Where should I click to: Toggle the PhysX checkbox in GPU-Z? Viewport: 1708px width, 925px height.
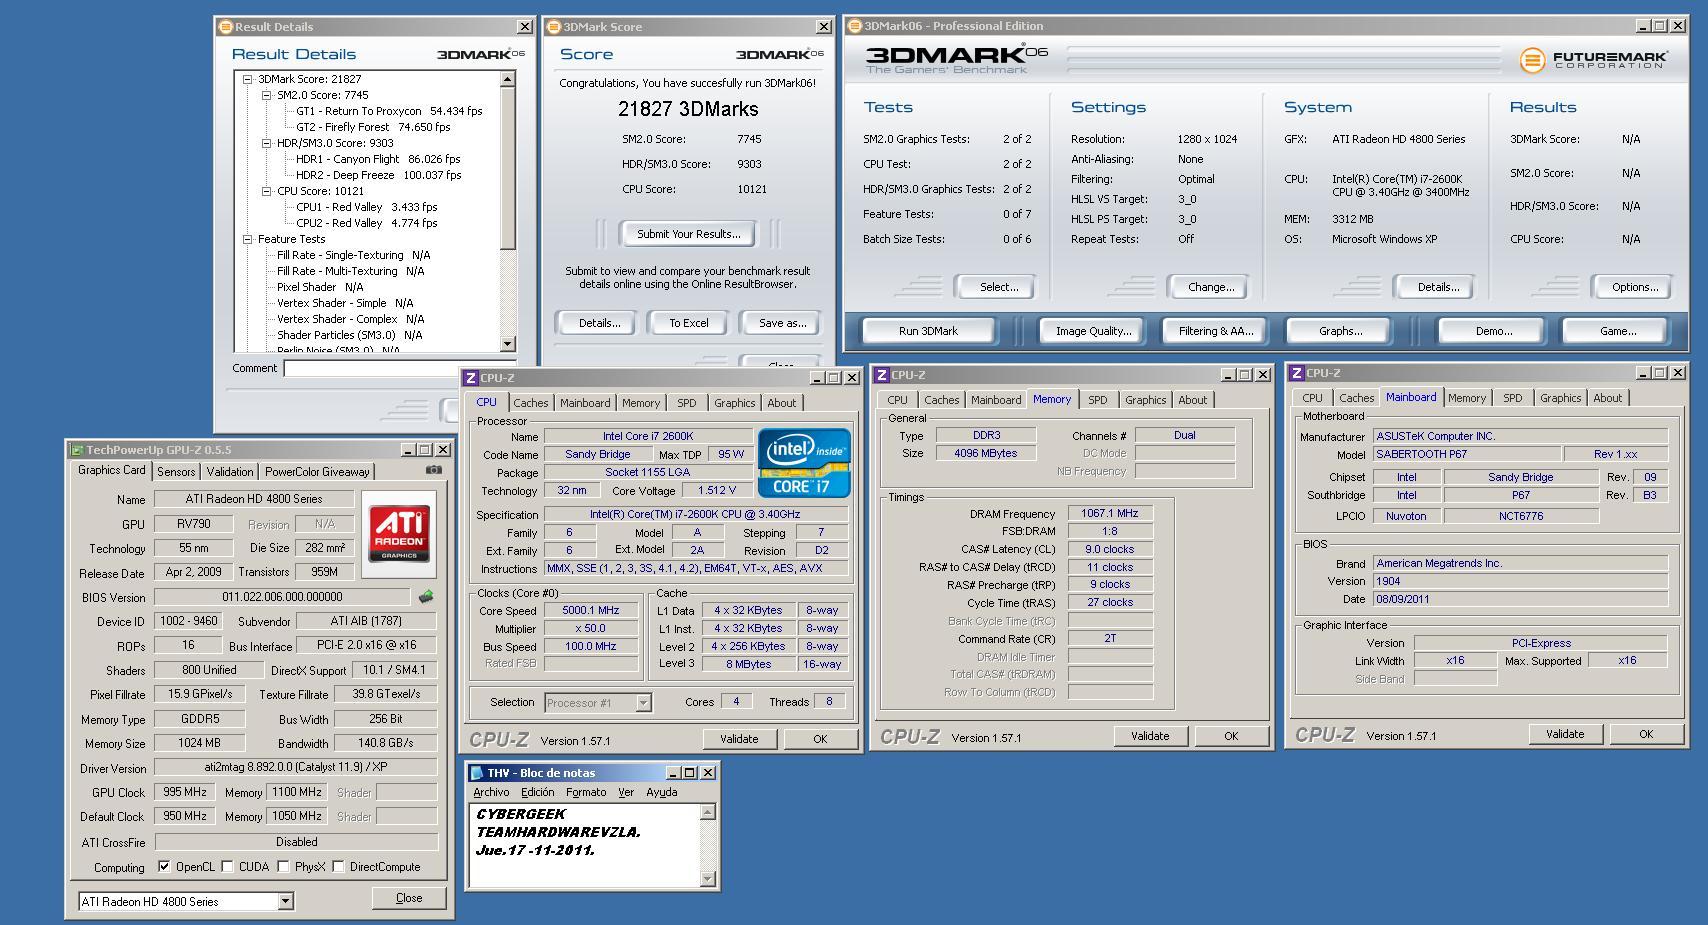pyautogui.click(x=283, y=867)
